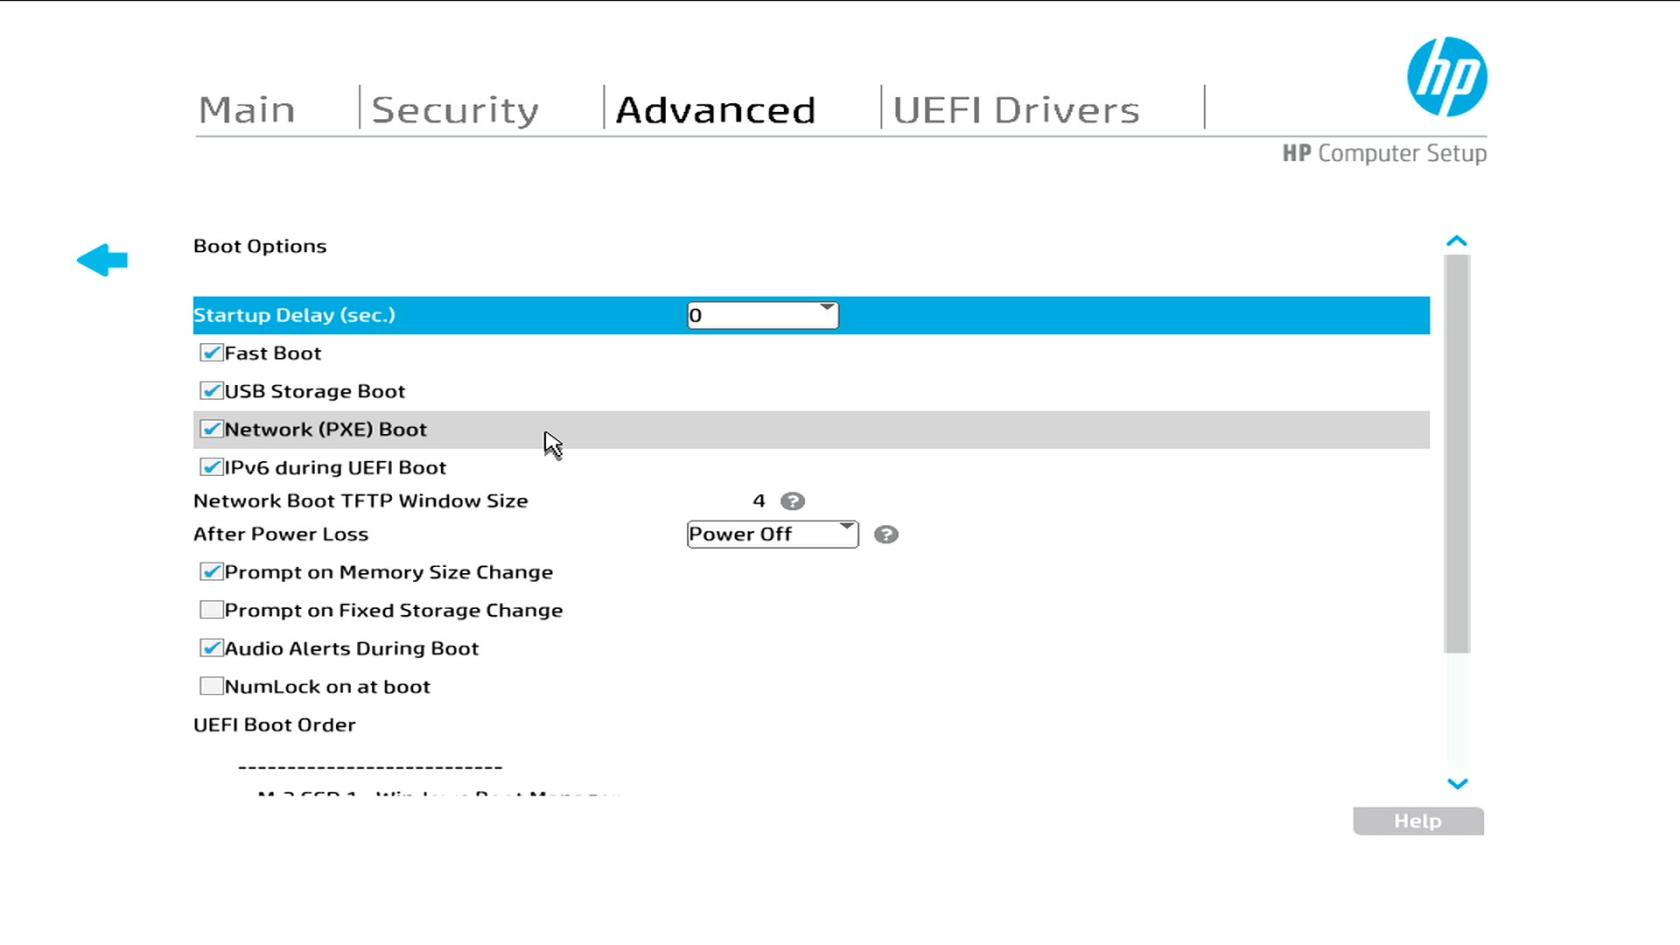Toggle IPv6 during UEFI Boot
The width and height of the screenshot is (1680, 945).
(x=211, y=467)
